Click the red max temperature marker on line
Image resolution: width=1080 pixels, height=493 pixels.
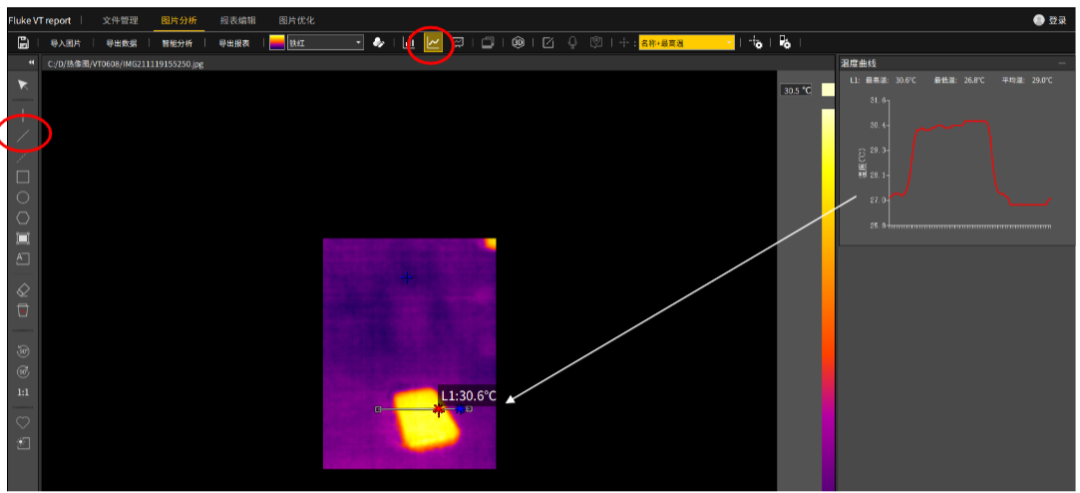click(438, 409)
